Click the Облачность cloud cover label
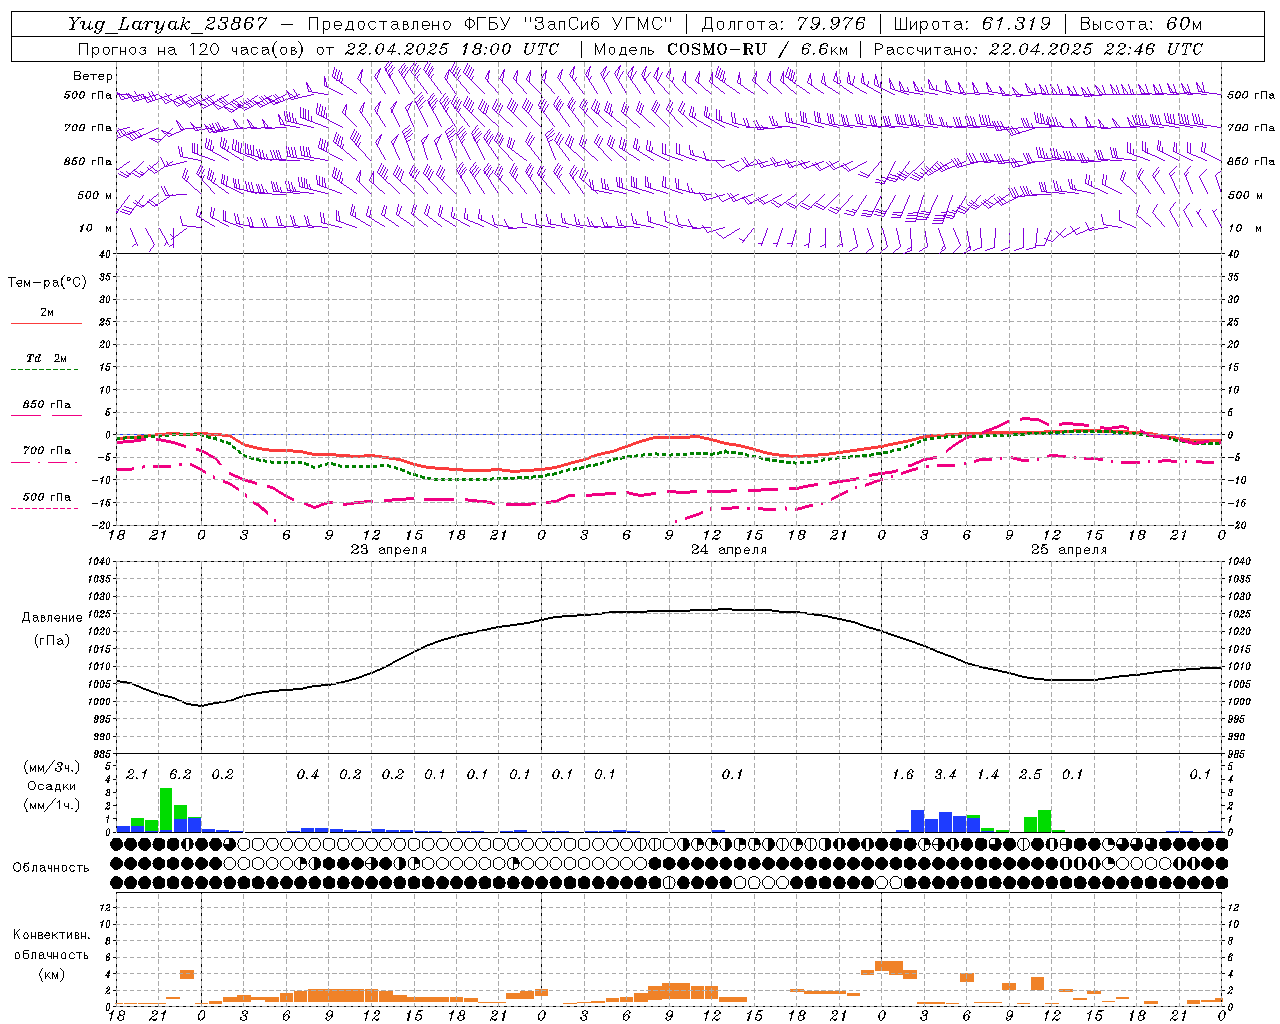1280x1024 pixels. coord(51,868)
